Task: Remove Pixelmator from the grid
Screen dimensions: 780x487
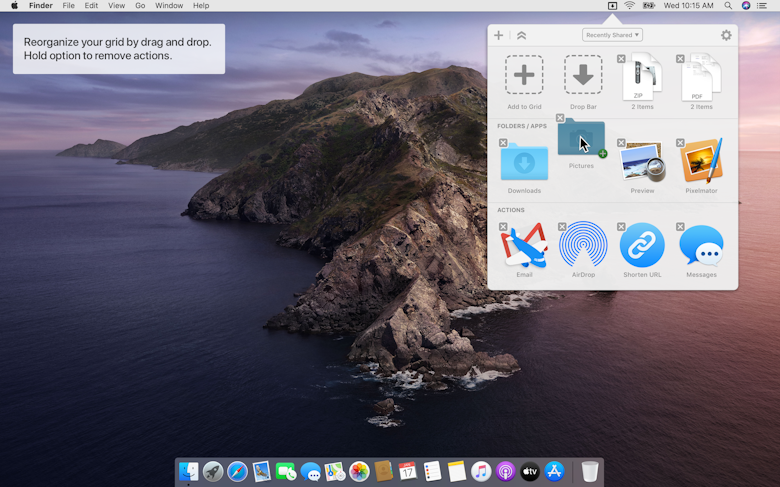Action: click(x=680, y=143)
